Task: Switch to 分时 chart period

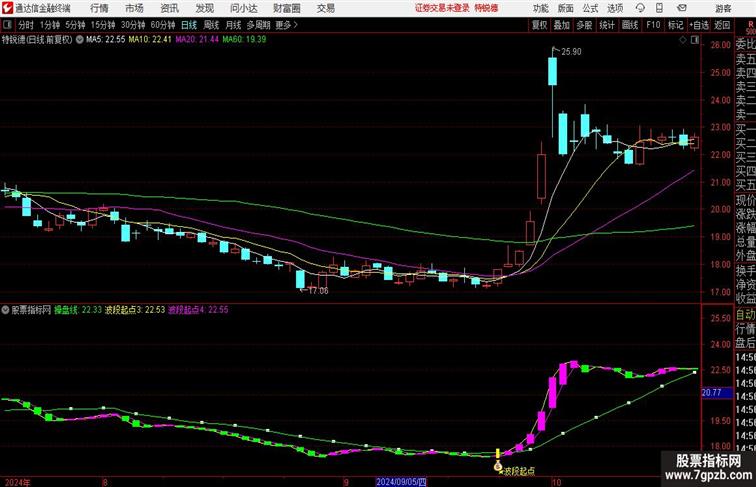Action: click(26, 25)
